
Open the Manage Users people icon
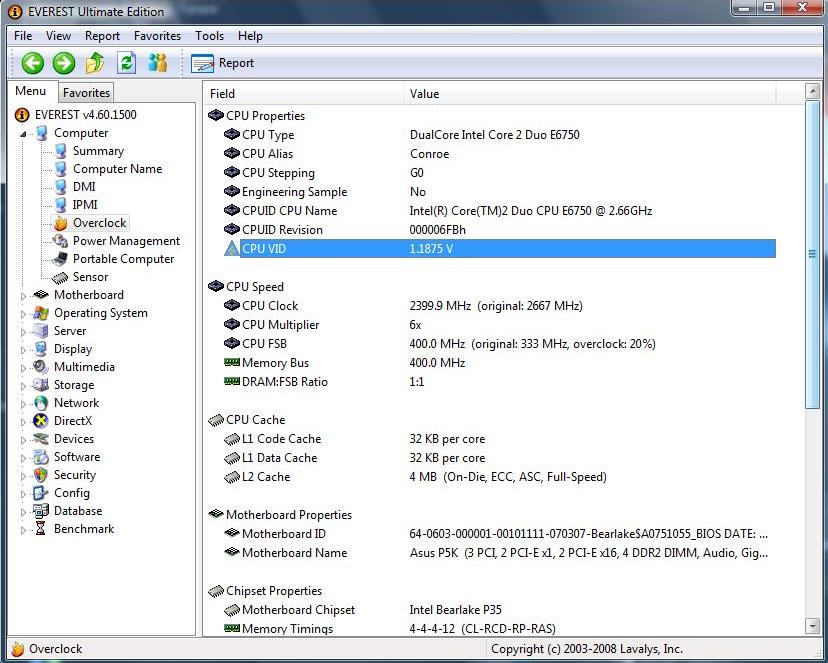pos(157,63)
